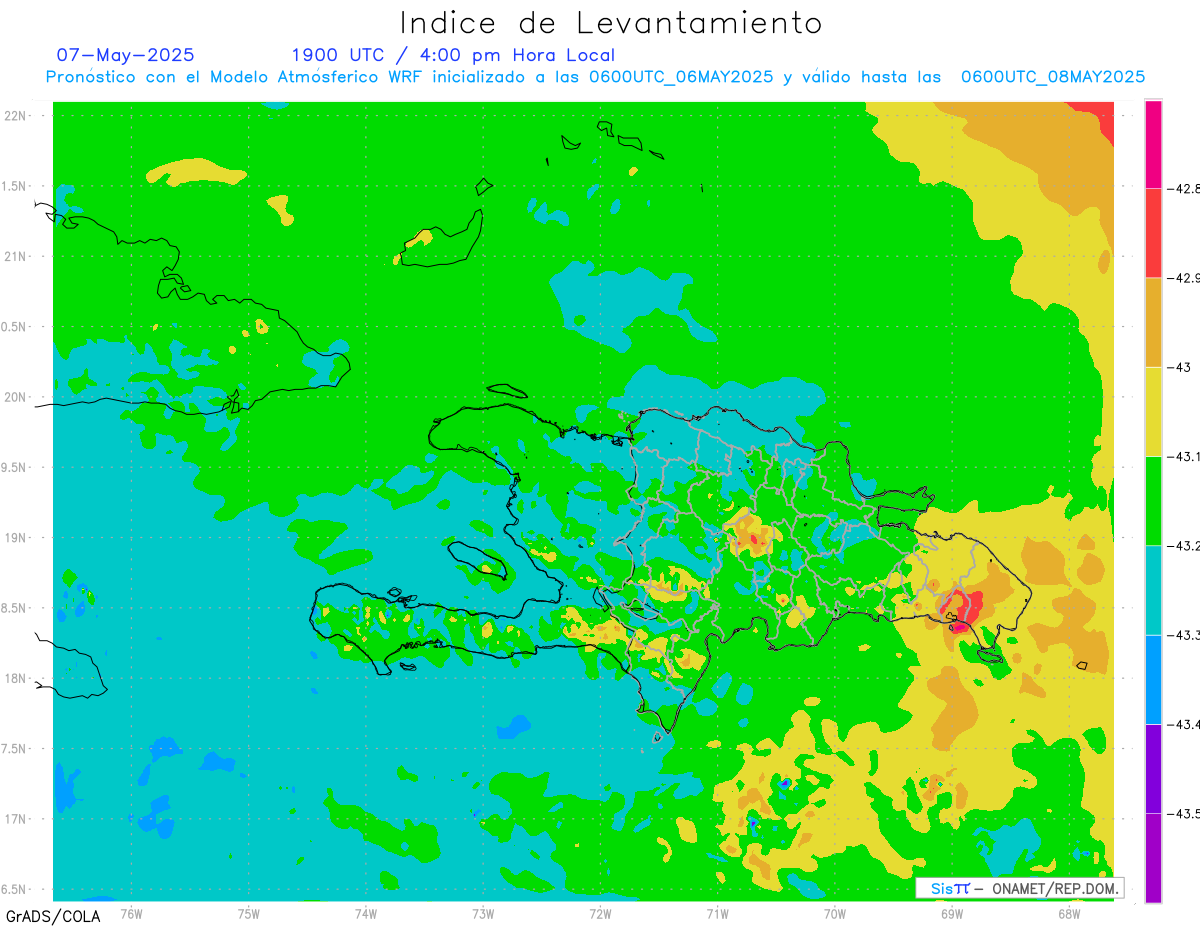Click the '1900 UTC / 4:00 pm Hora Local' time text

(x=453, y=55)
